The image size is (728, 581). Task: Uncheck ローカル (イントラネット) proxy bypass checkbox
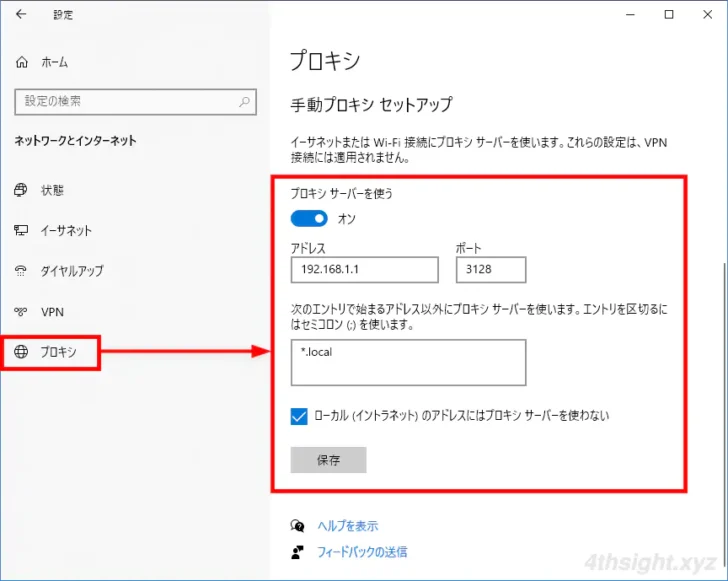click(x=299, y=416)
